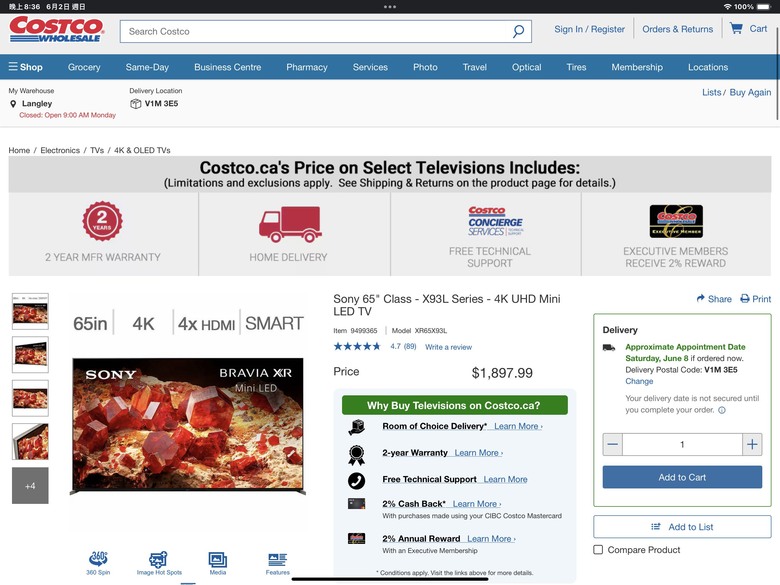Viewport: 780px width, 585px height.
Task: Click the Home Delivery truck icon
Action: pyautogui.click(x=290, y=224)
